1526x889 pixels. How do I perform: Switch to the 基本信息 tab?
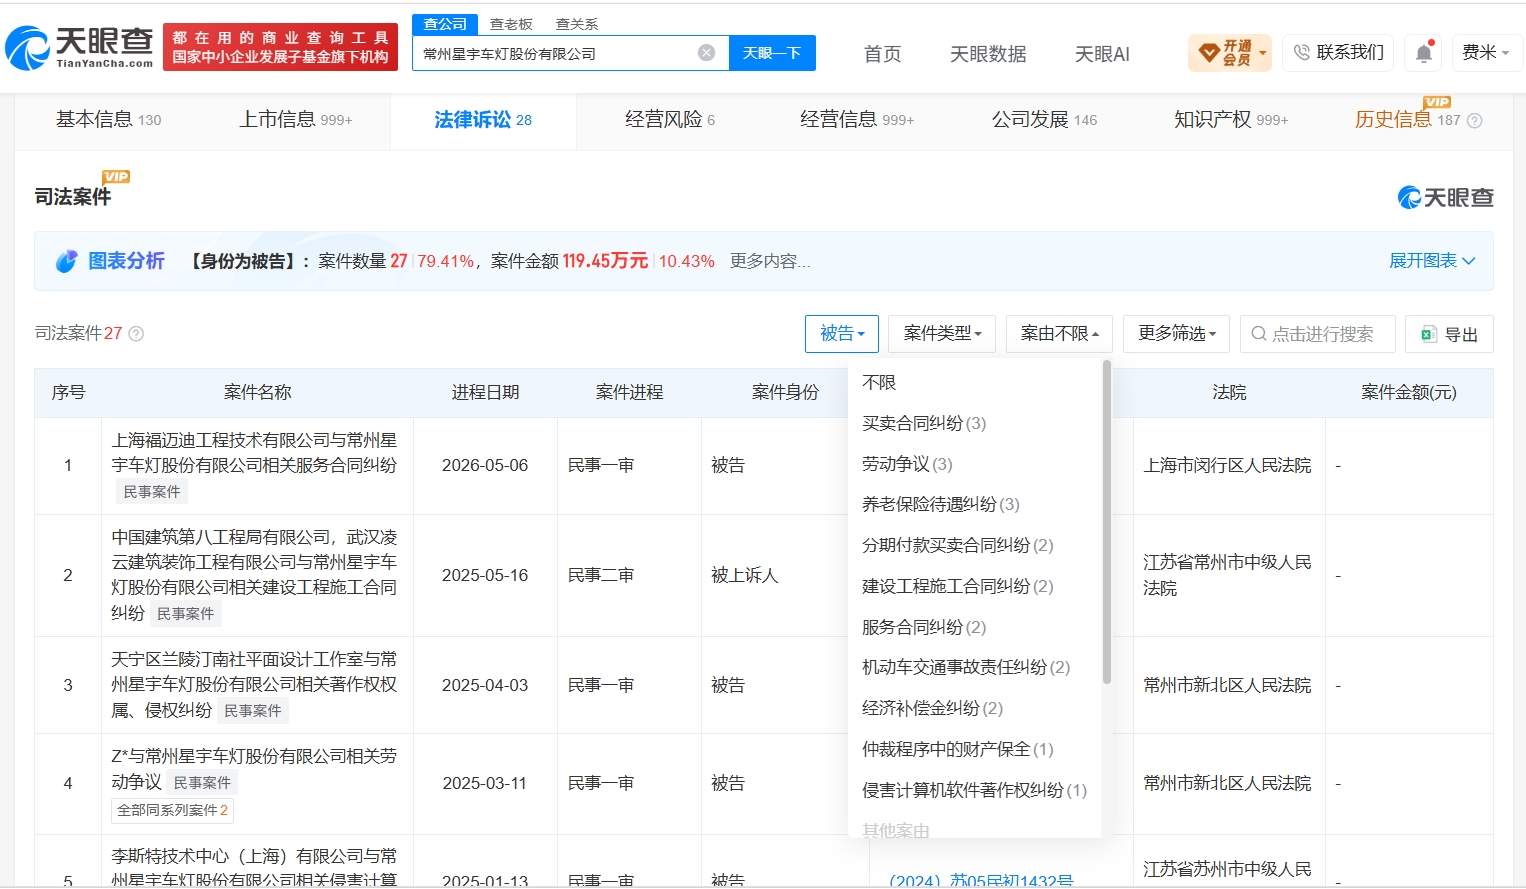[108, 120]
